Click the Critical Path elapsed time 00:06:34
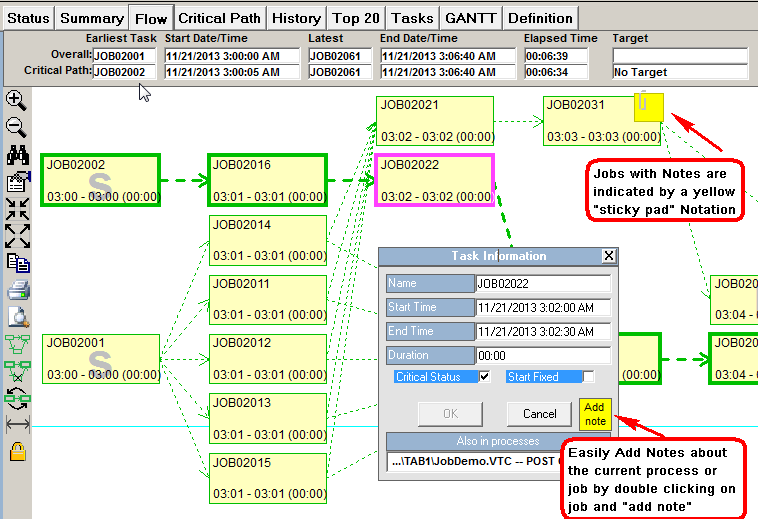 click(x=556, y=72)
